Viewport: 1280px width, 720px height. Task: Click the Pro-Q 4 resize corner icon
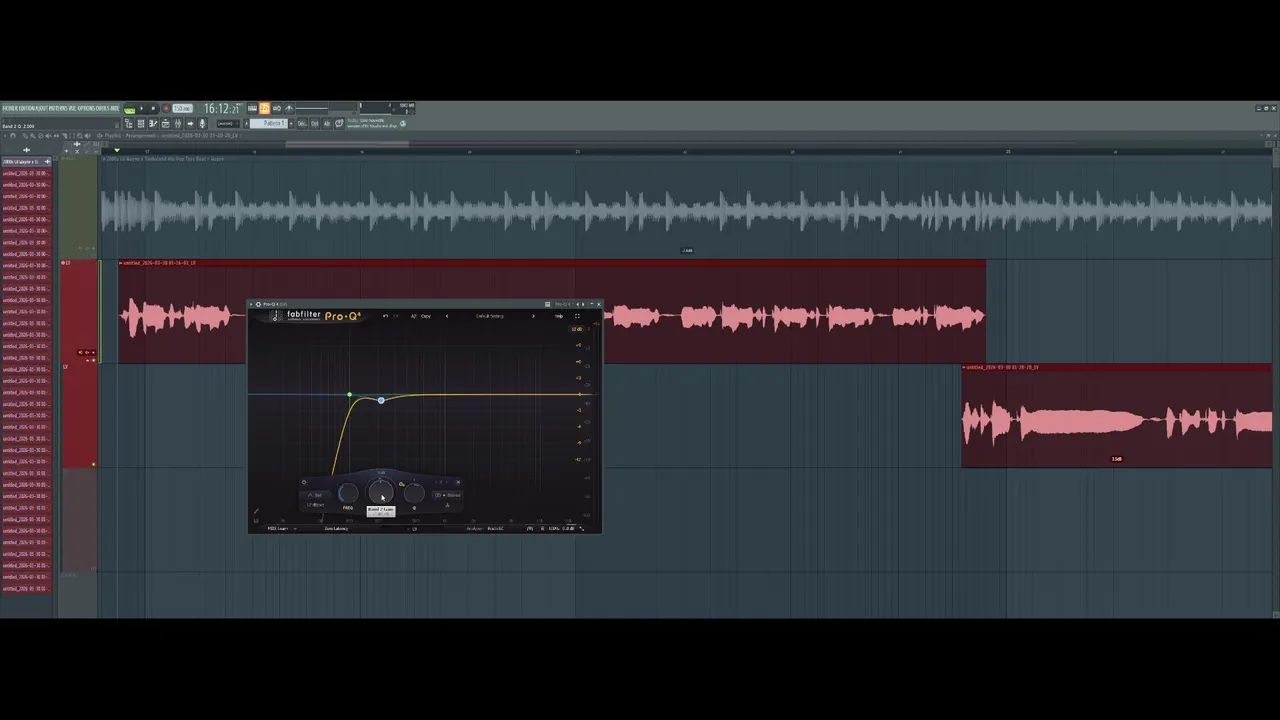pos(582,529)
